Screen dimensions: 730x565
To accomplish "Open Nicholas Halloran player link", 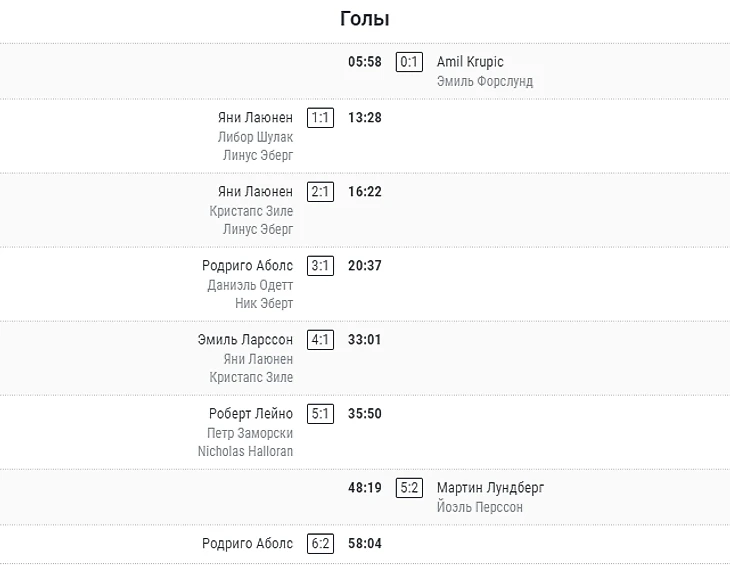I will click(x=245, y=451).
